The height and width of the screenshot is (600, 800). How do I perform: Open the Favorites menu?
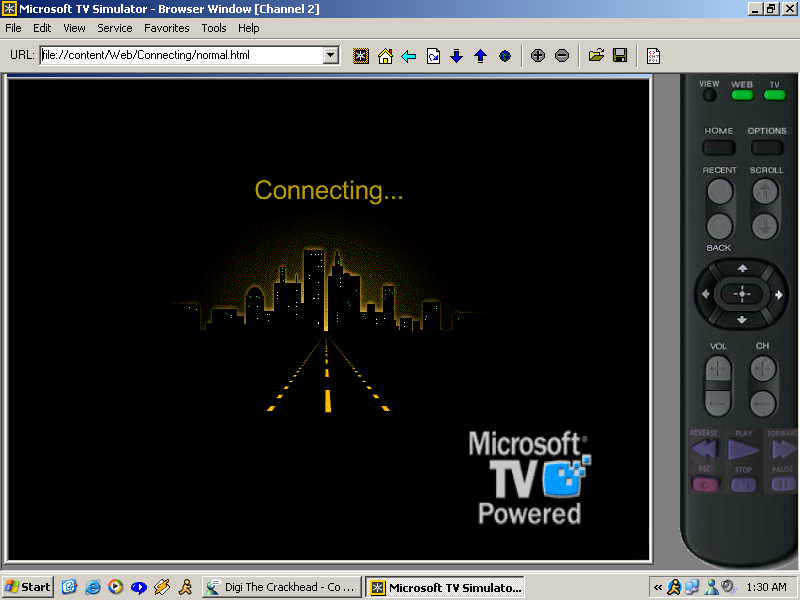point(166,28)
